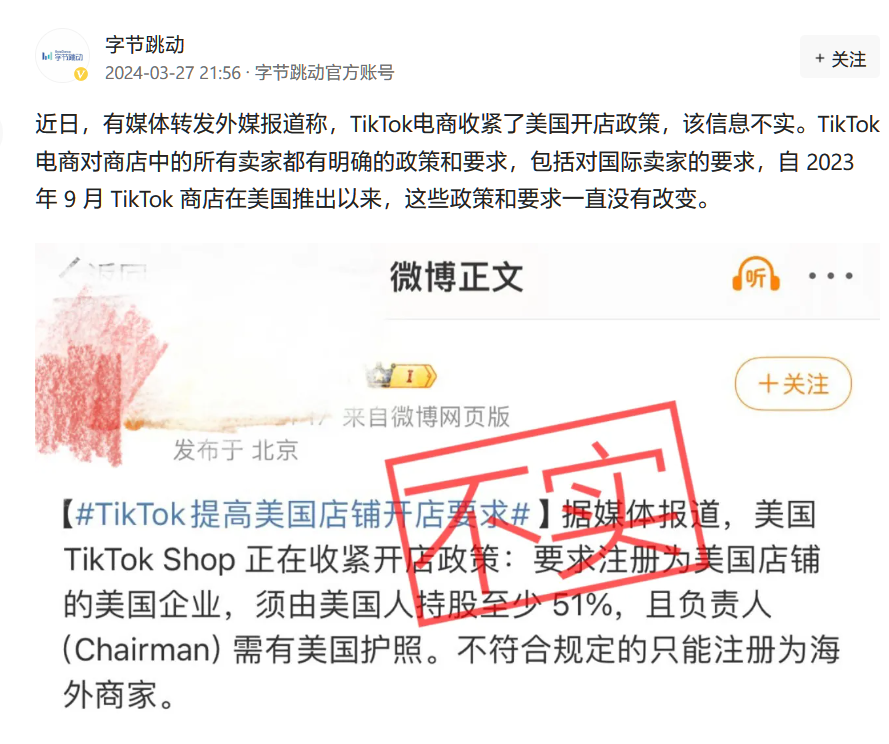Click the 字节跳动官方账号 label
Screen dimensions: 889x744
click(x=324, y=73)
